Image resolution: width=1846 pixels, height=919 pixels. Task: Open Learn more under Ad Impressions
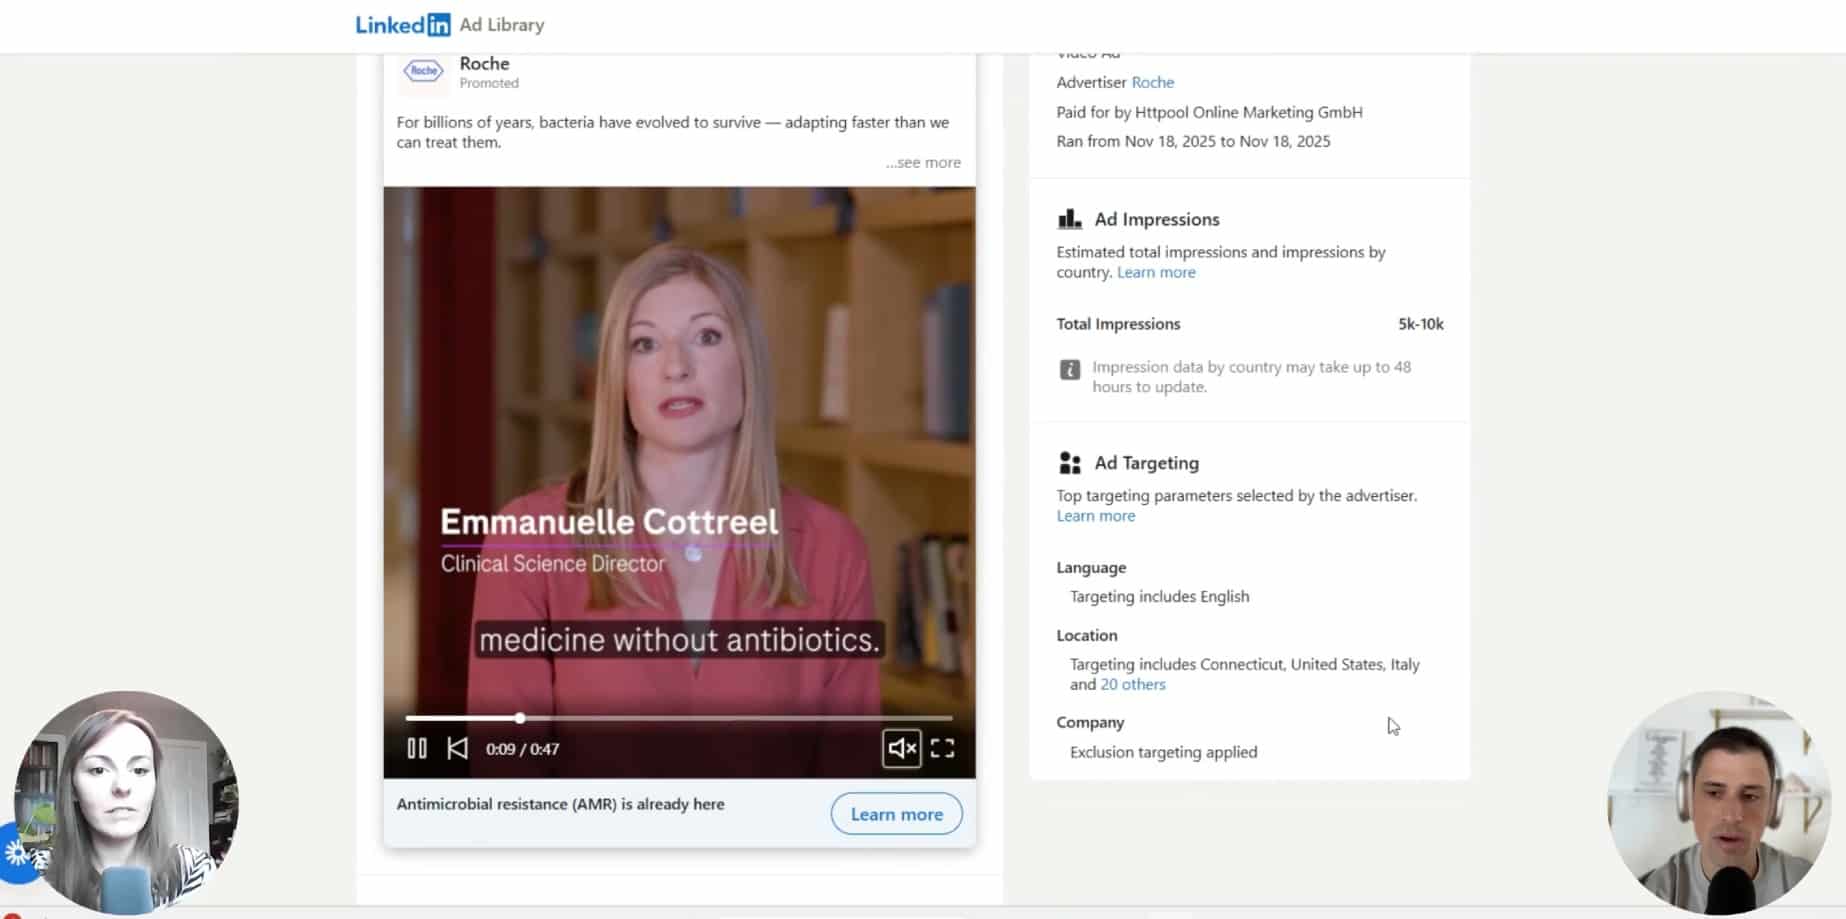[x=1156, y=272]
